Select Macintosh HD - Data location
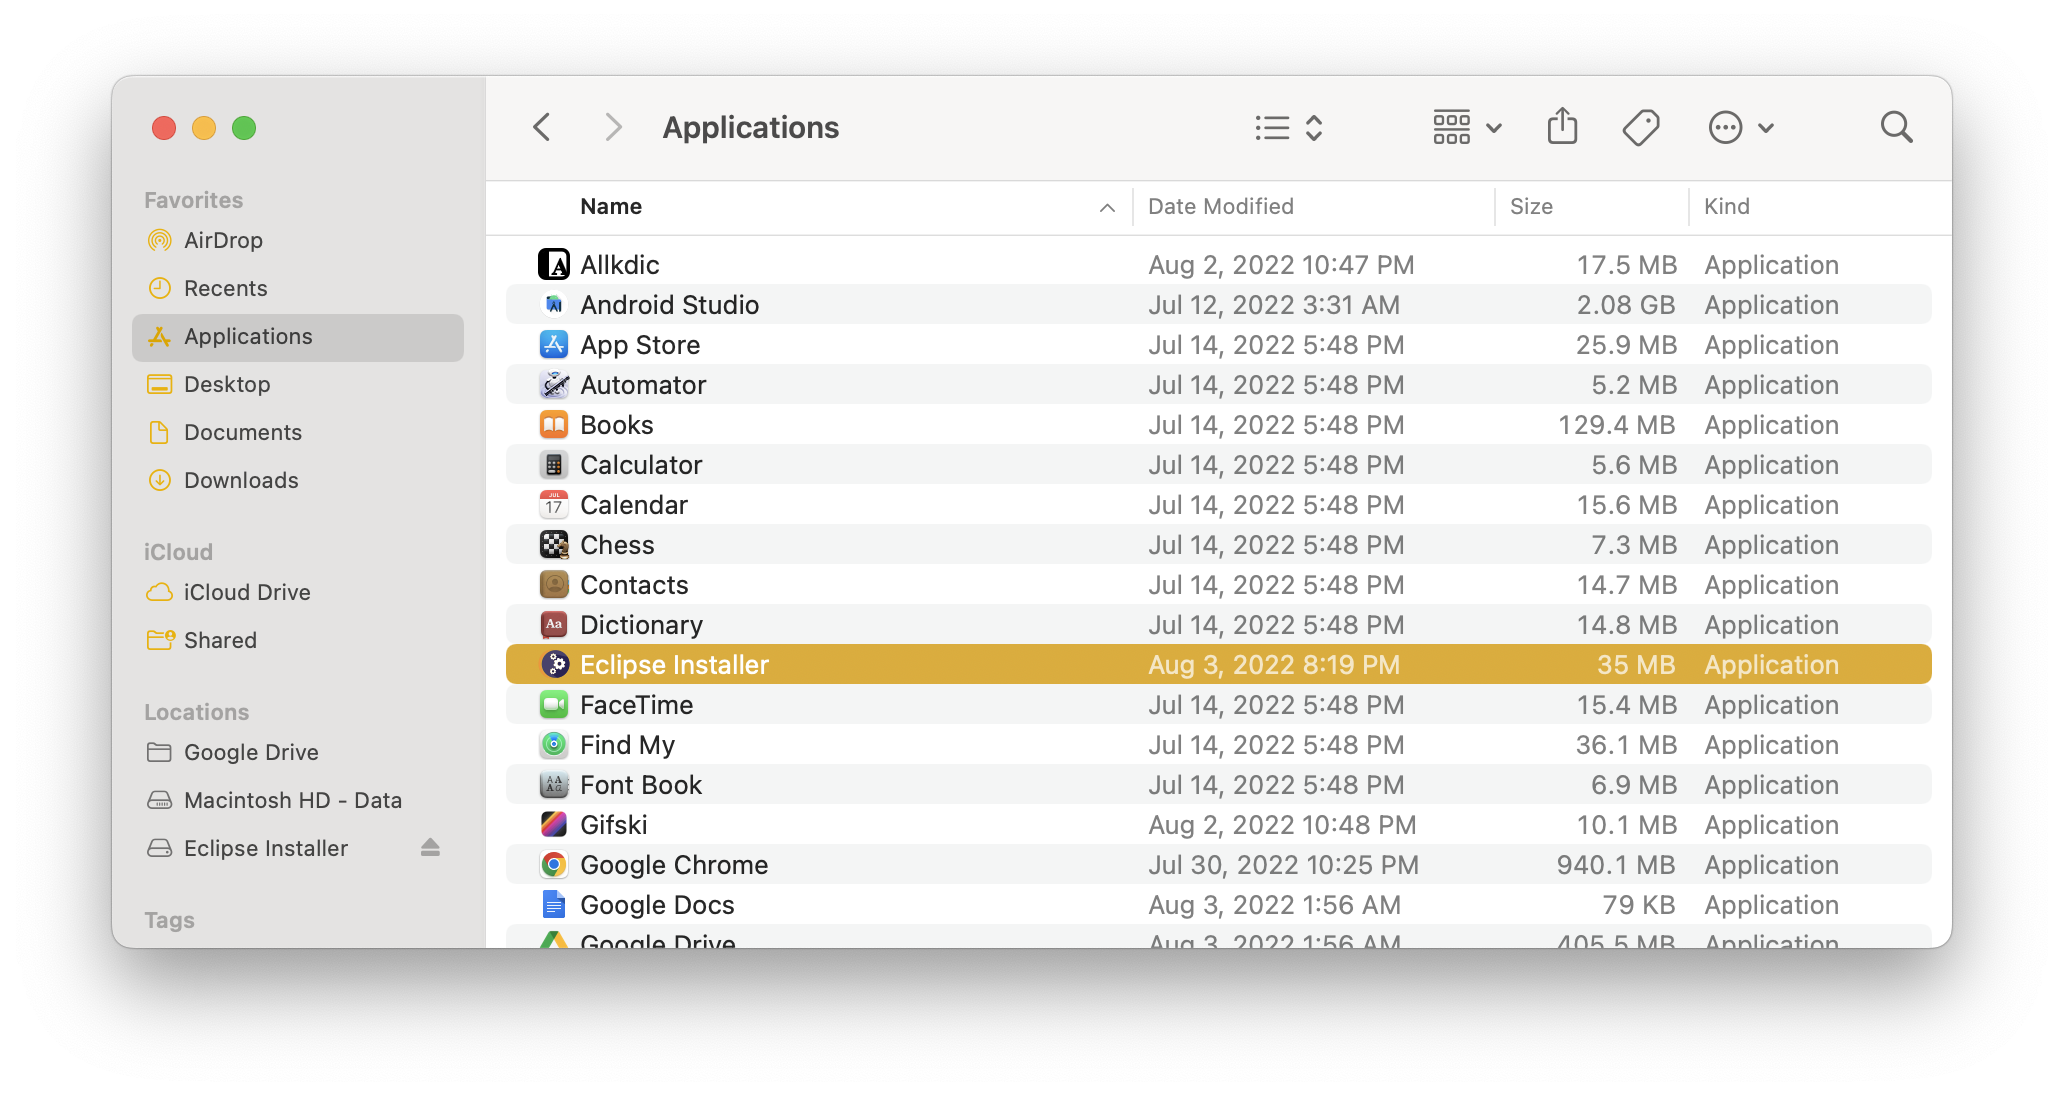This screenshot has width=2064, height=1096. [292, 800]
